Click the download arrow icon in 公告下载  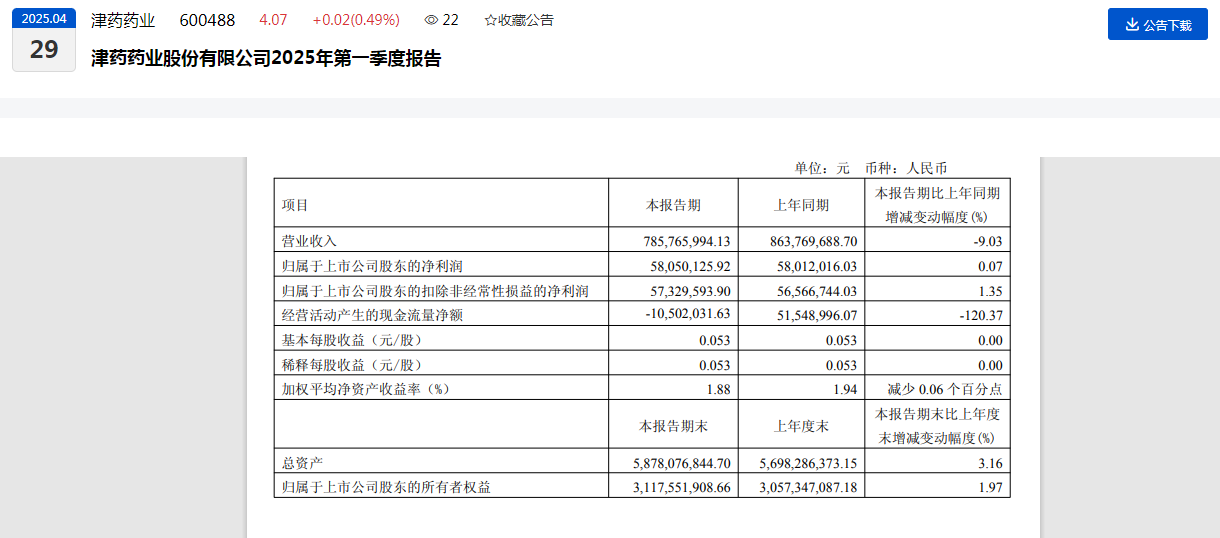coord(1132,24)
